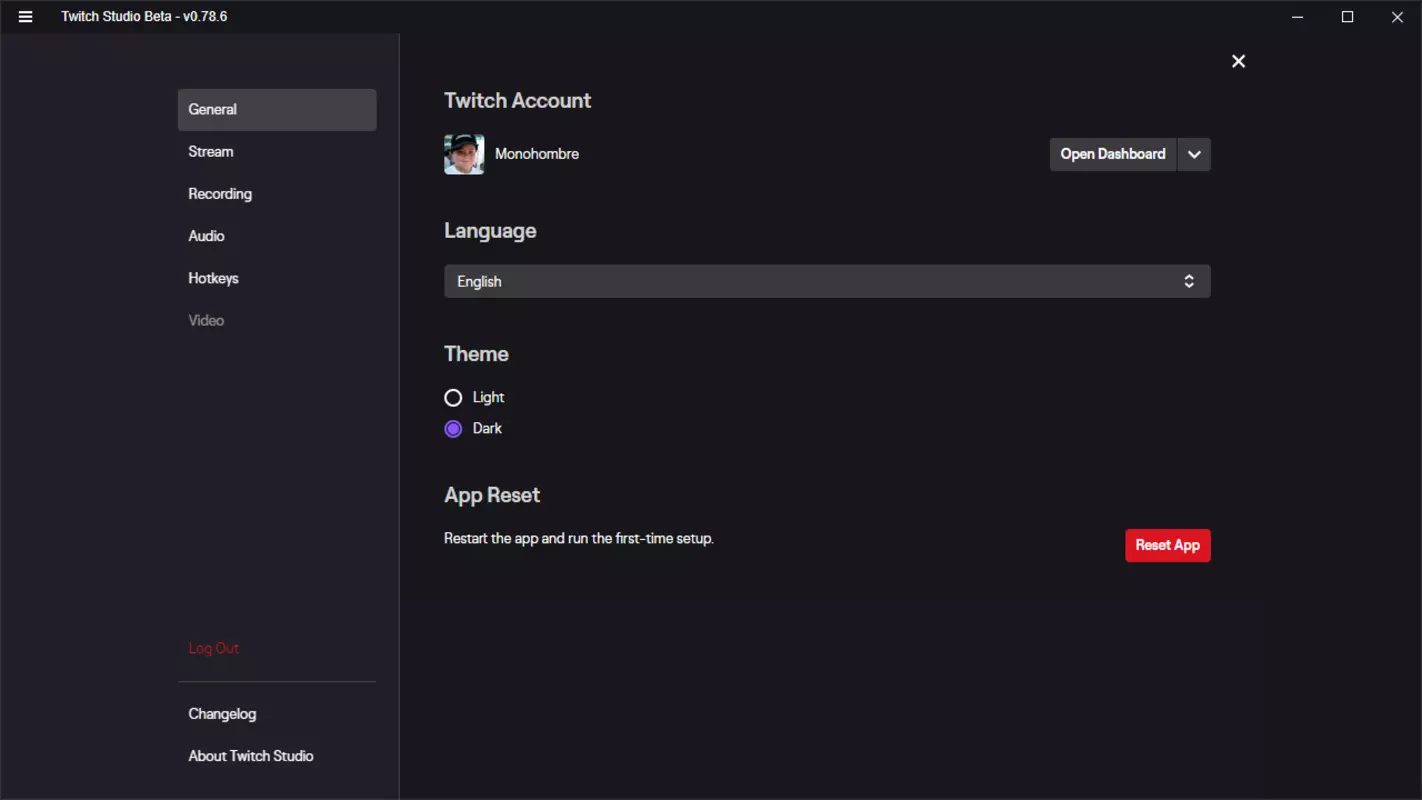Maximize the Twitch Studio window
Viewport: 1422px width, 800px height.
1347,17
